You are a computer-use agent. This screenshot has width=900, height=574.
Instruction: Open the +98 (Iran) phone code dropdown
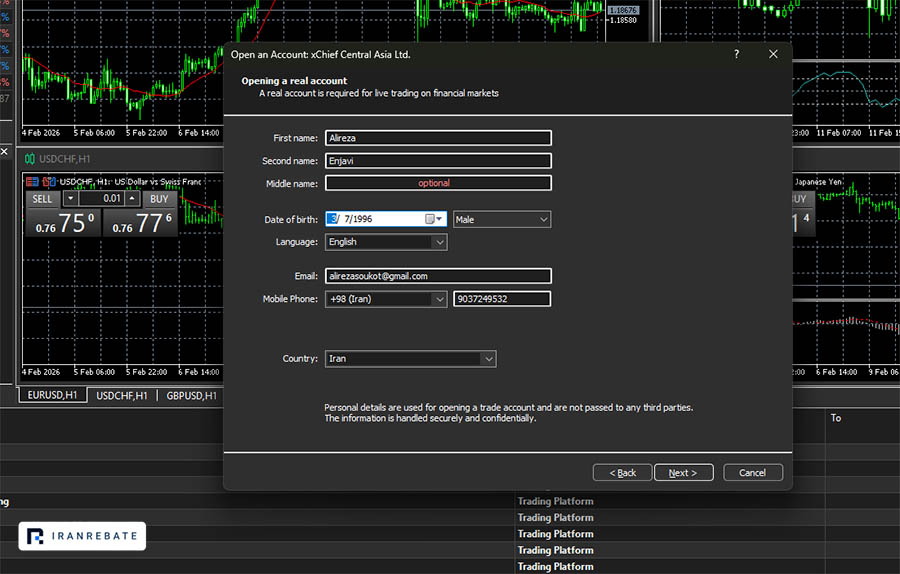(386, 299)
